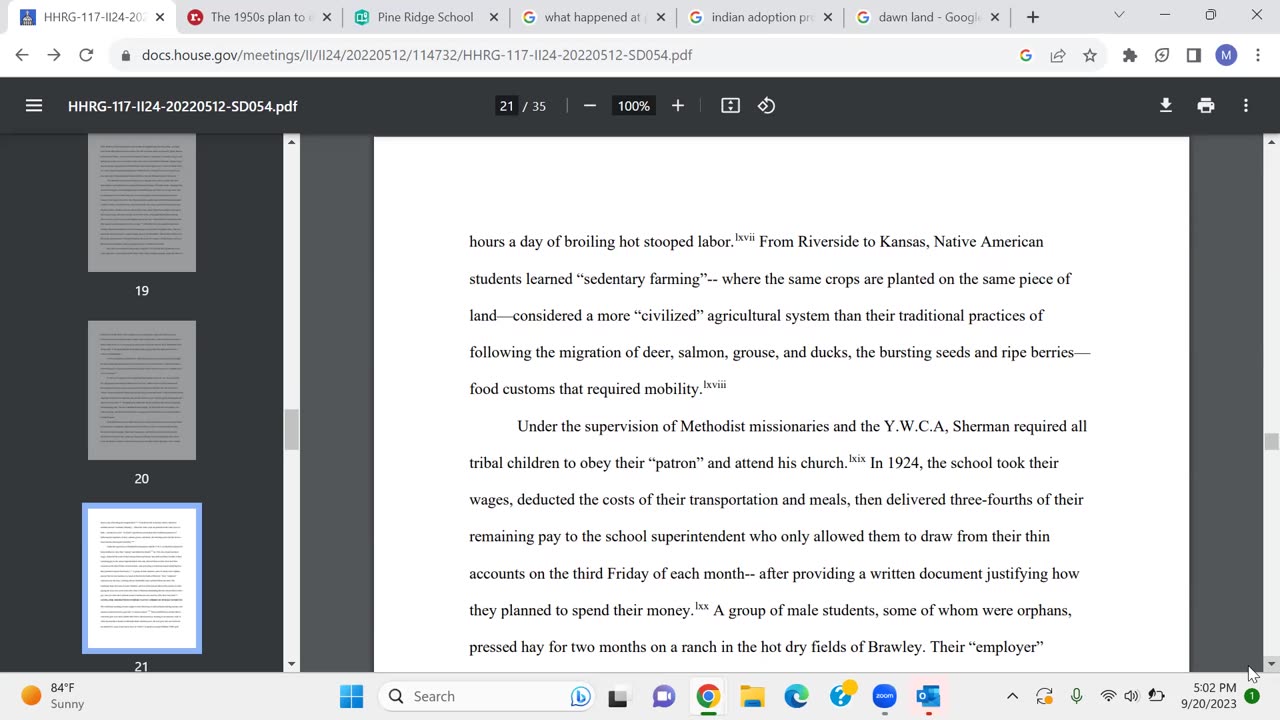Close the HHRG-117 PDF tab
1280x720 pixels.
click(x=160, y=17)
